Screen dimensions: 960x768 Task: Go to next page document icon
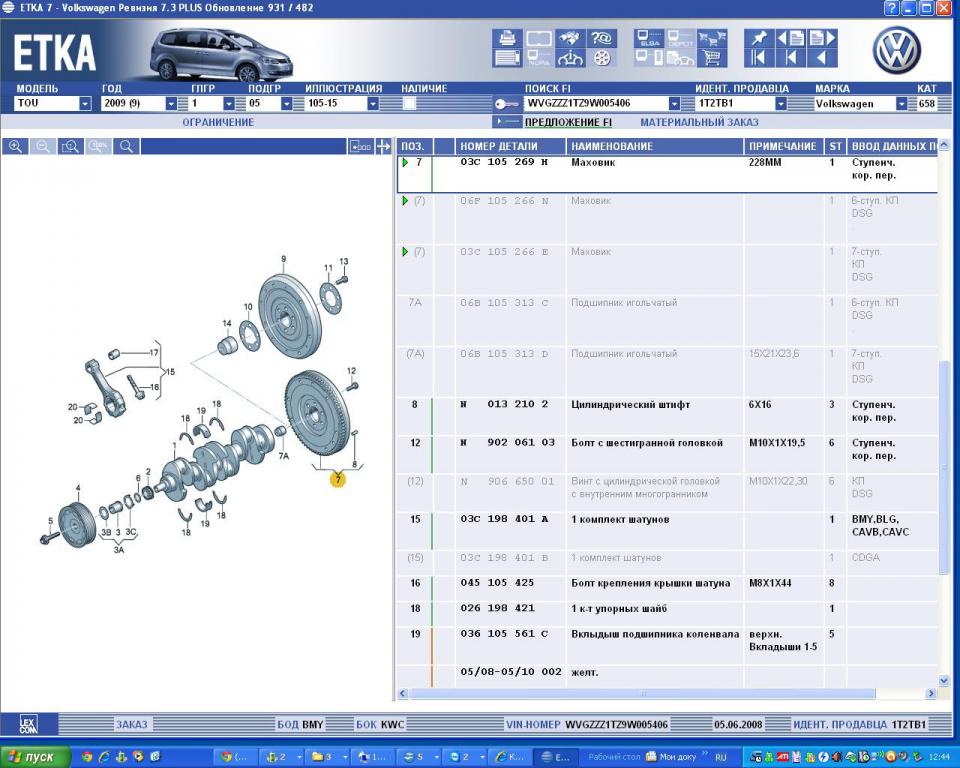822,39
